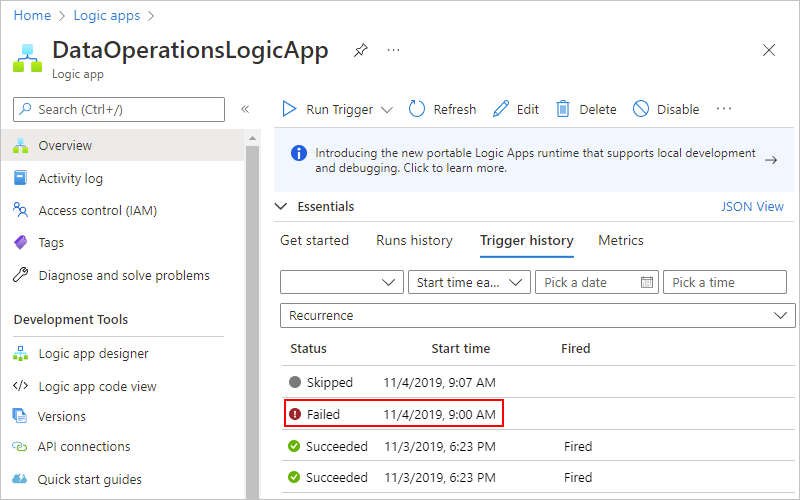Open the JSON View link
800x500 pixels.
coord(752,207)
